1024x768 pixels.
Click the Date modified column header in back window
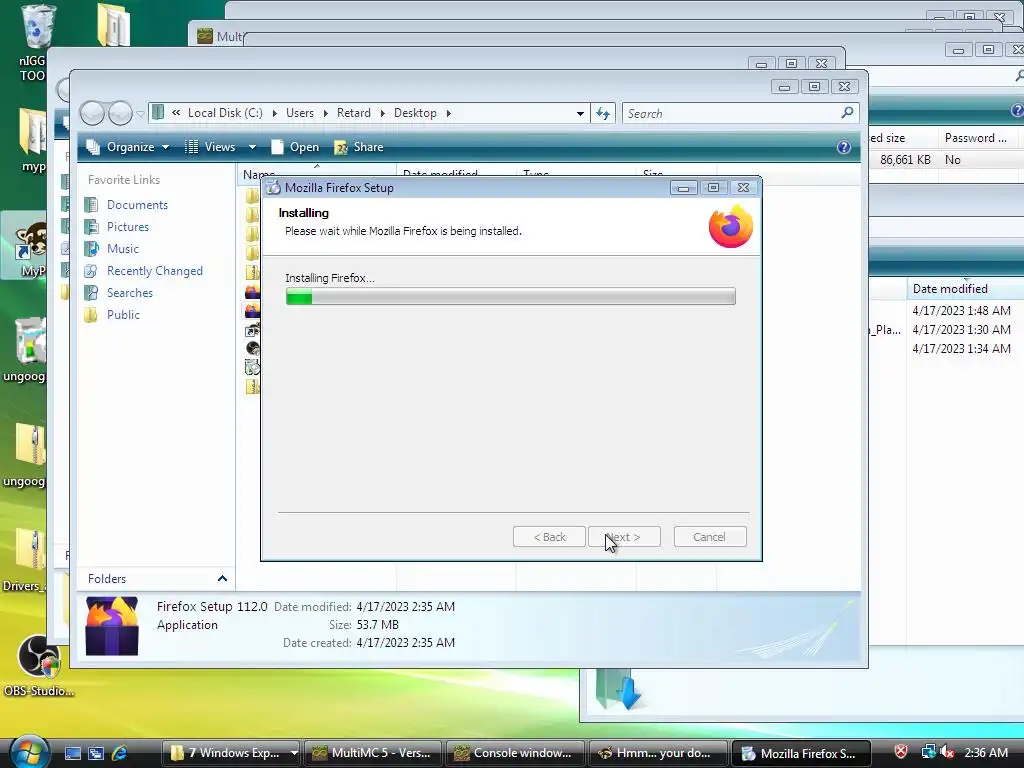coord(965,289)
